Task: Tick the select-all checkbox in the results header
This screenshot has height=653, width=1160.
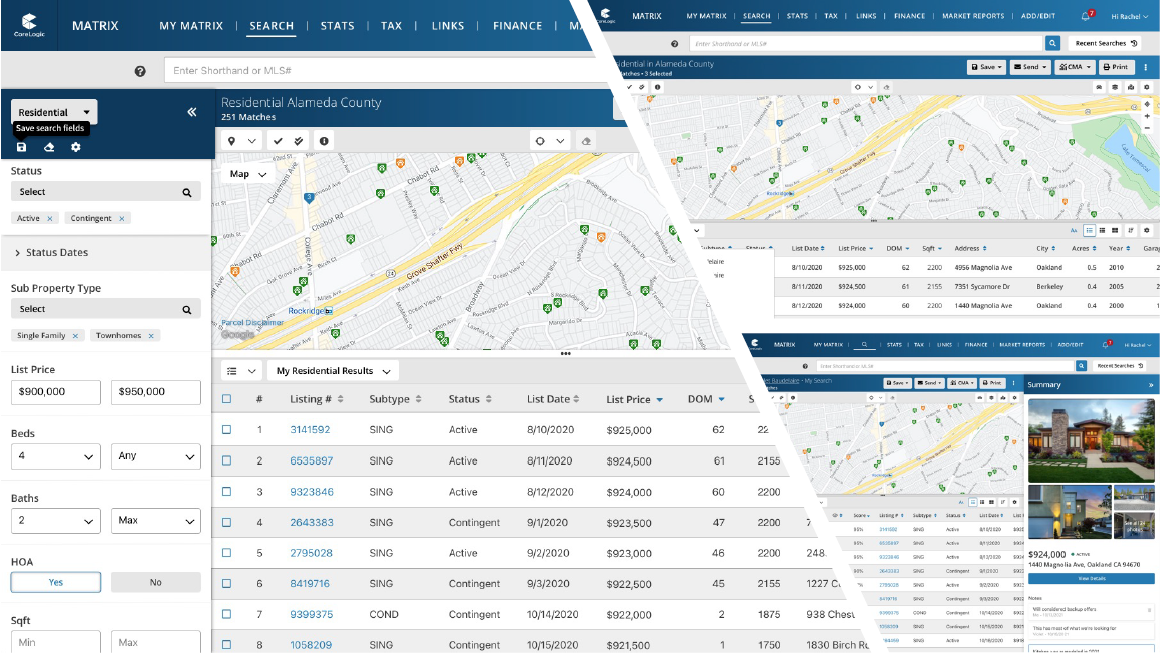Action: pyautogui.click(x=226, y=399)
